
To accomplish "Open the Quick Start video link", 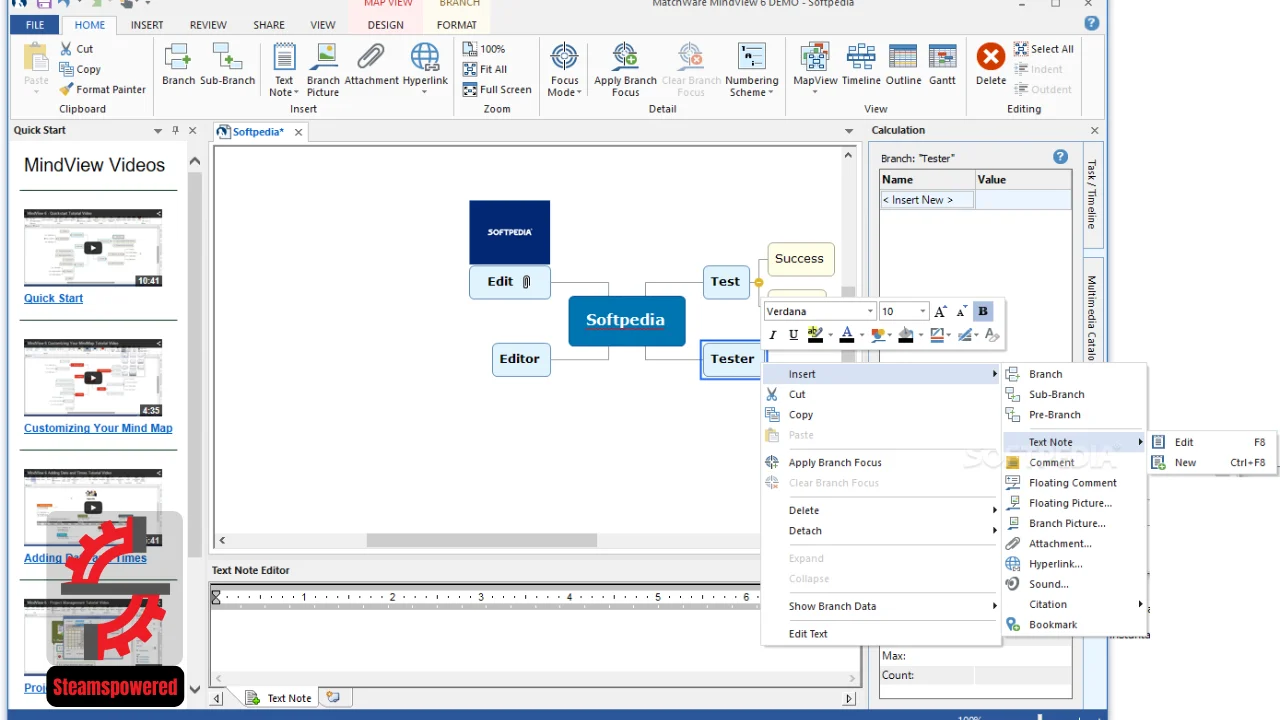I will tap(53, 298).
